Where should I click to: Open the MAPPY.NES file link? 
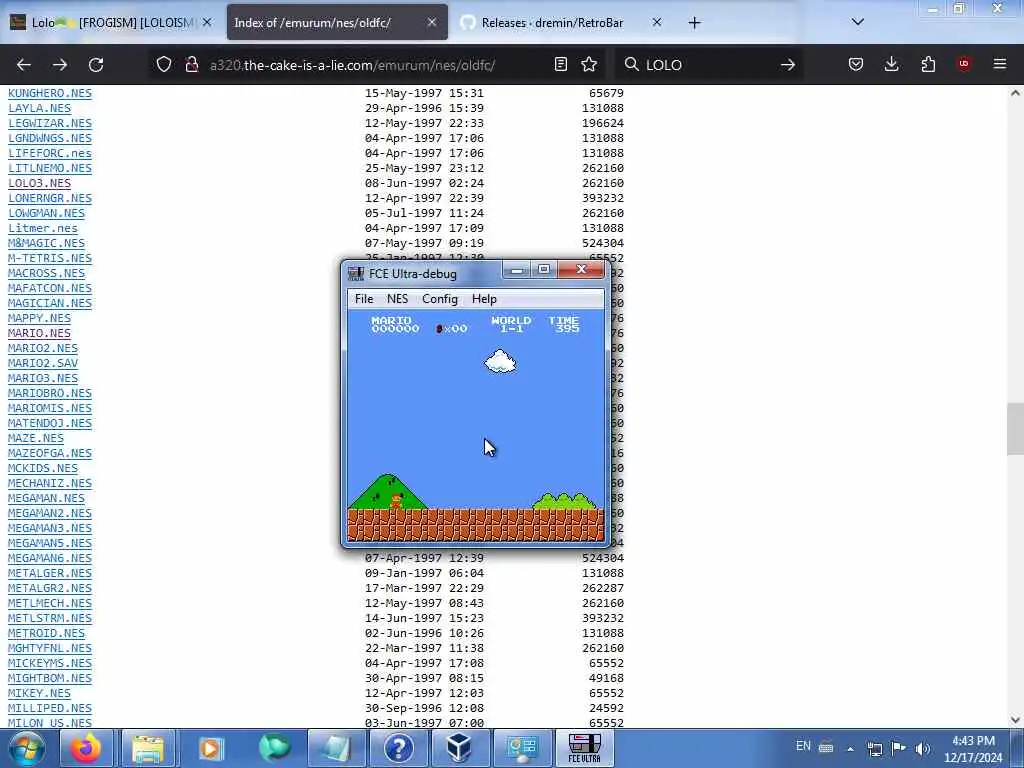39,318
